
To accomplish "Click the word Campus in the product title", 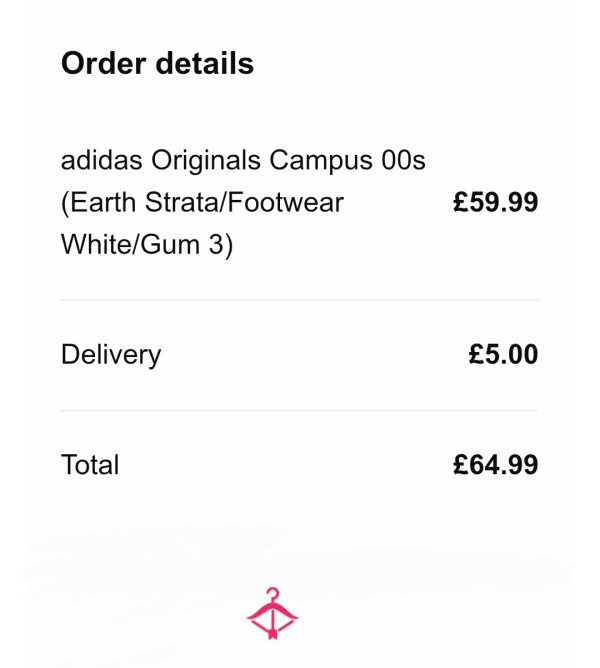I will pos(320,161).
